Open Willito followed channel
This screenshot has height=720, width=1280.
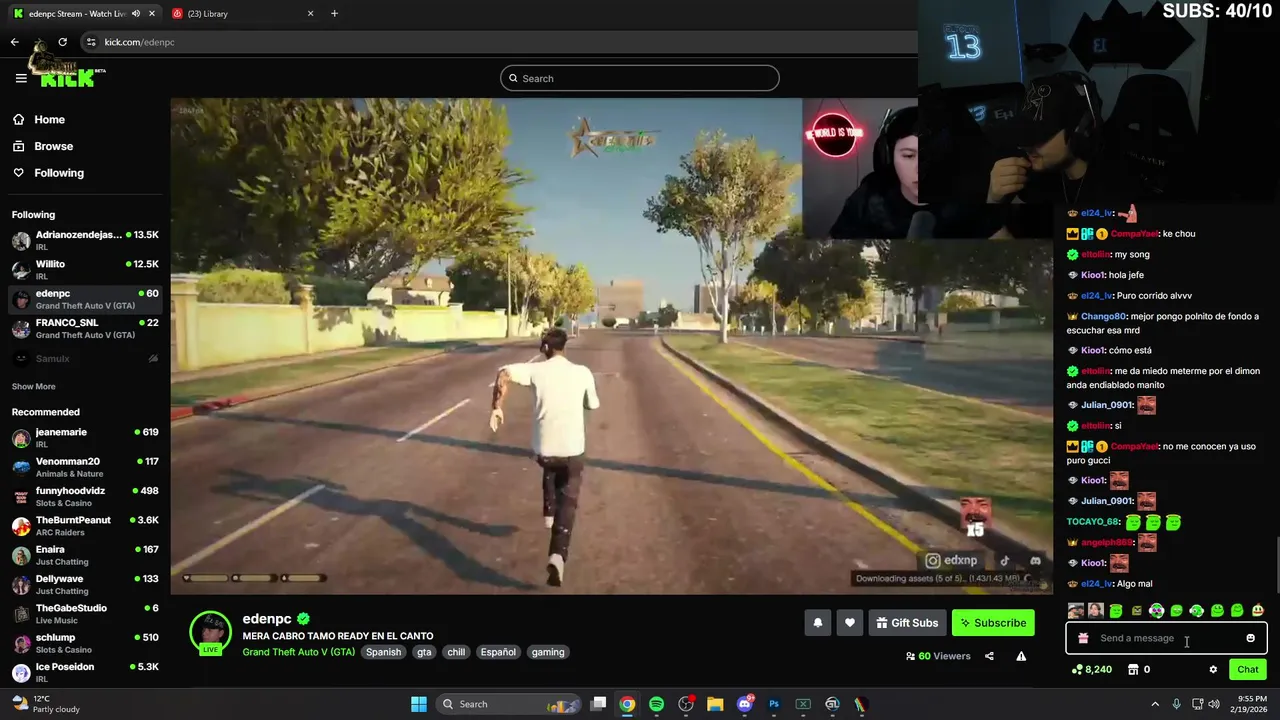click(85, 269)
